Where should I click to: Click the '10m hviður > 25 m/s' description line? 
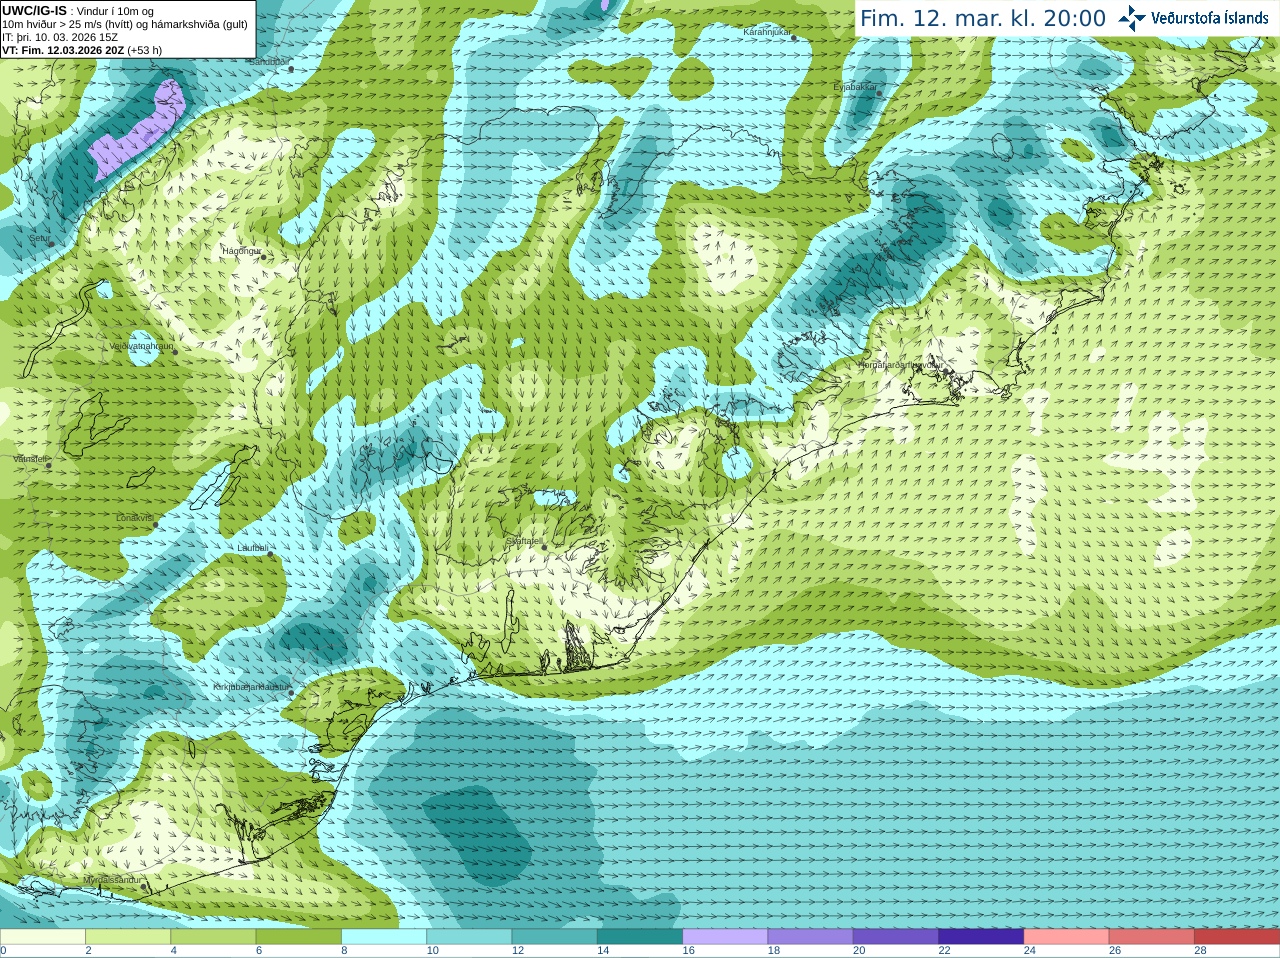pos(125,24)
